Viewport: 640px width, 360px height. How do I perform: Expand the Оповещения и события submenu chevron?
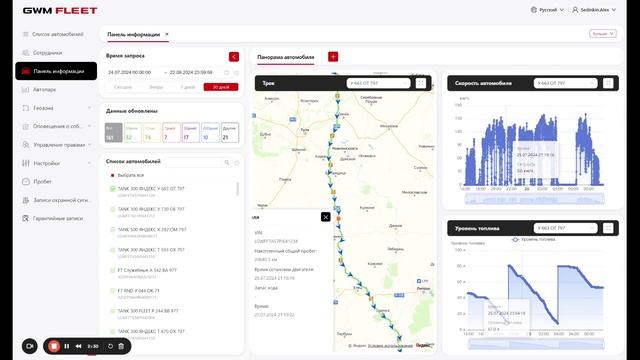pyautogui.click(x=89, y=126)
